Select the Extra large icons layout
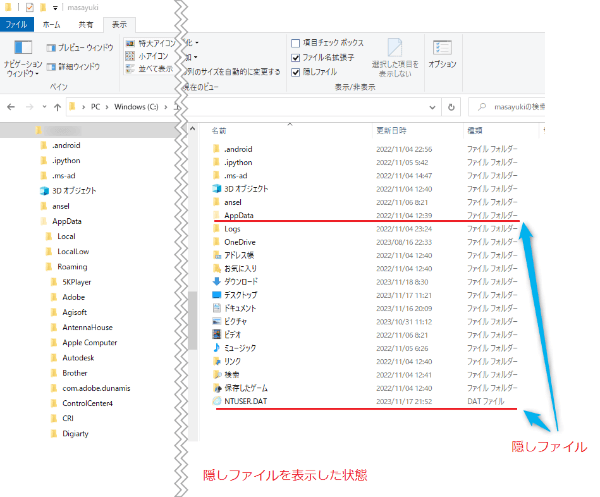 point(150,43)
